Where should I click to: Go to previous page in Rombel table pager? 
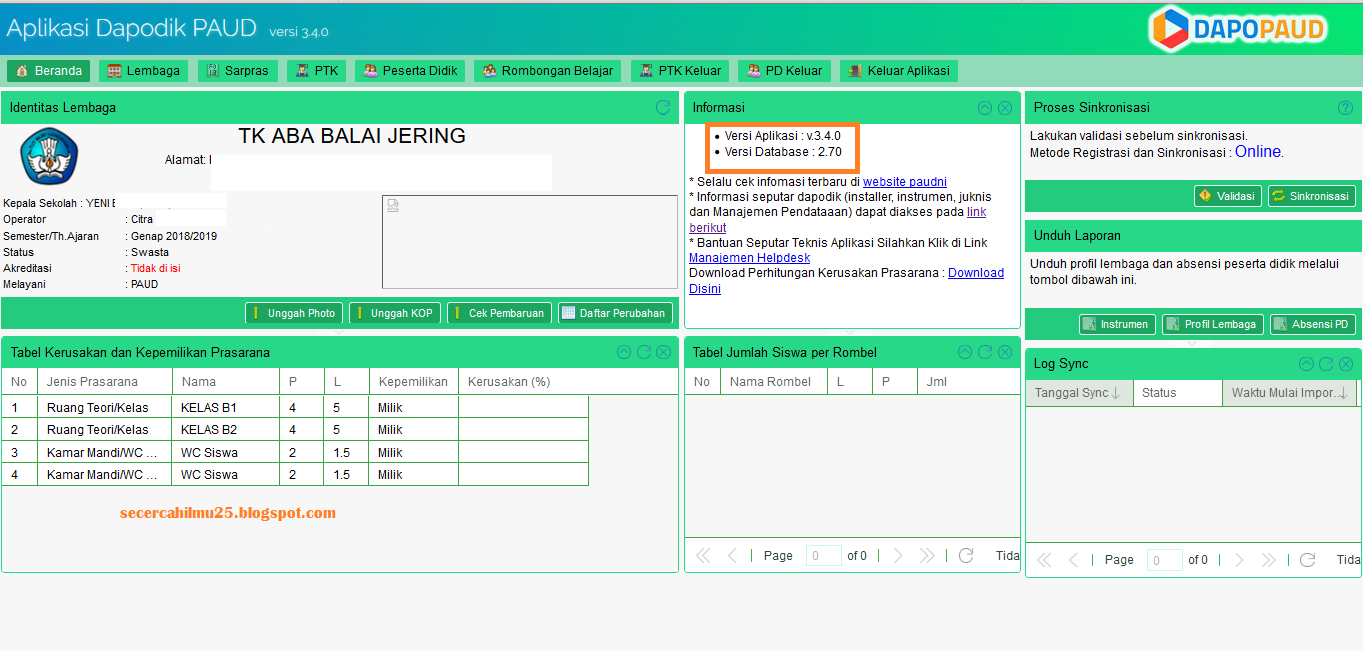(732, 555)
